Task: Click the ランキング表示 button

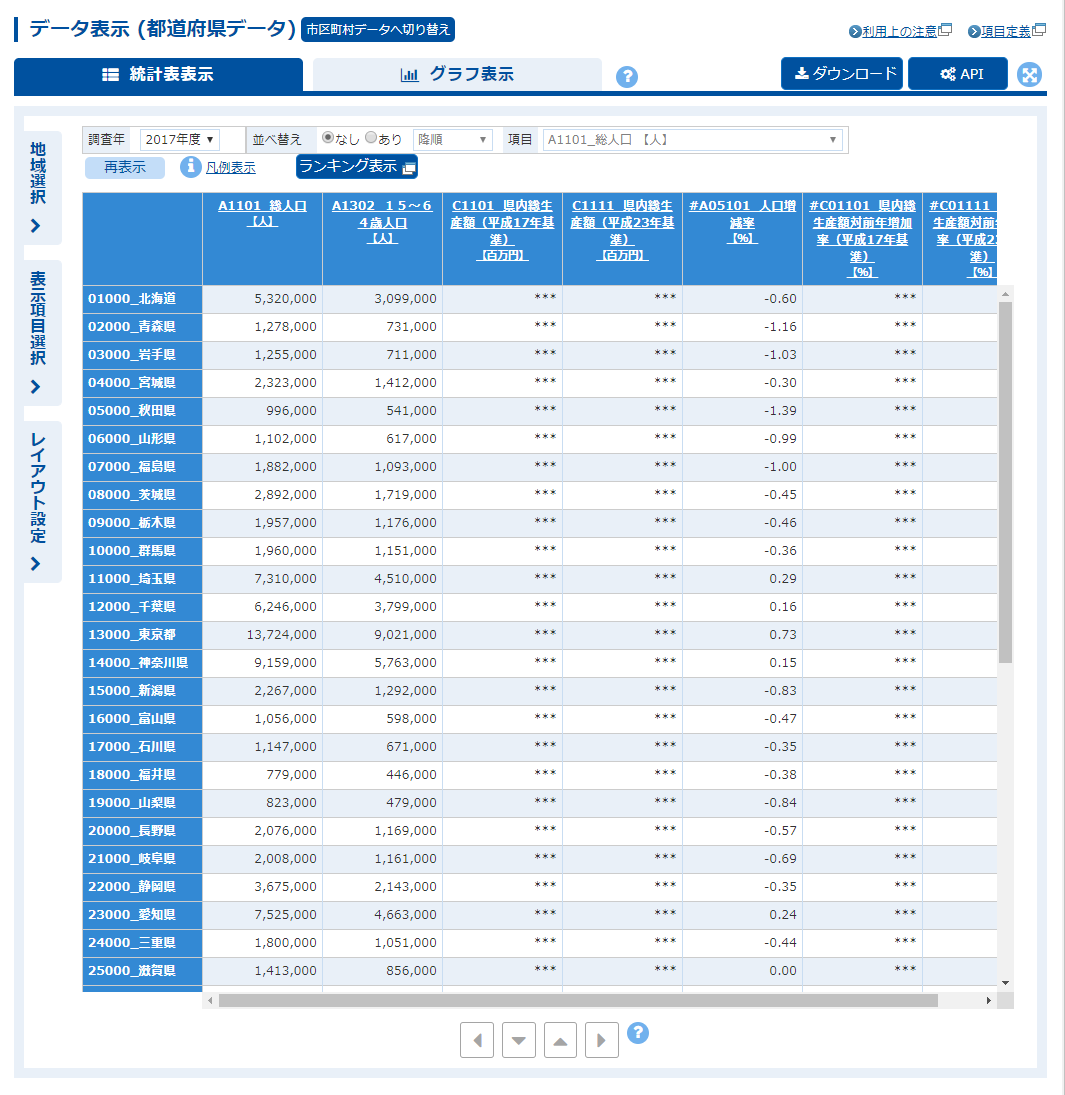Action: click(356, 167)
